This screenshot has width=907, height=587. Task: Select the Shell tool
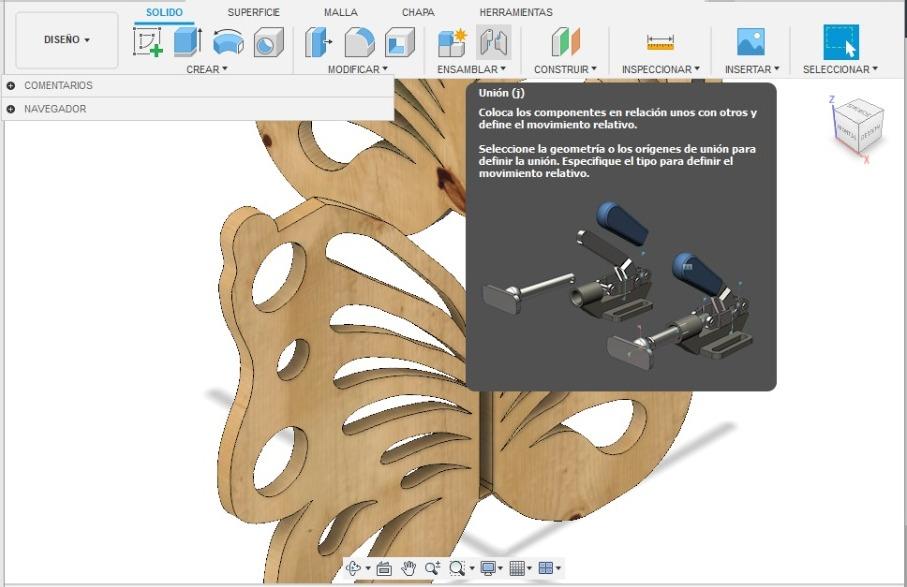point(400,42)
